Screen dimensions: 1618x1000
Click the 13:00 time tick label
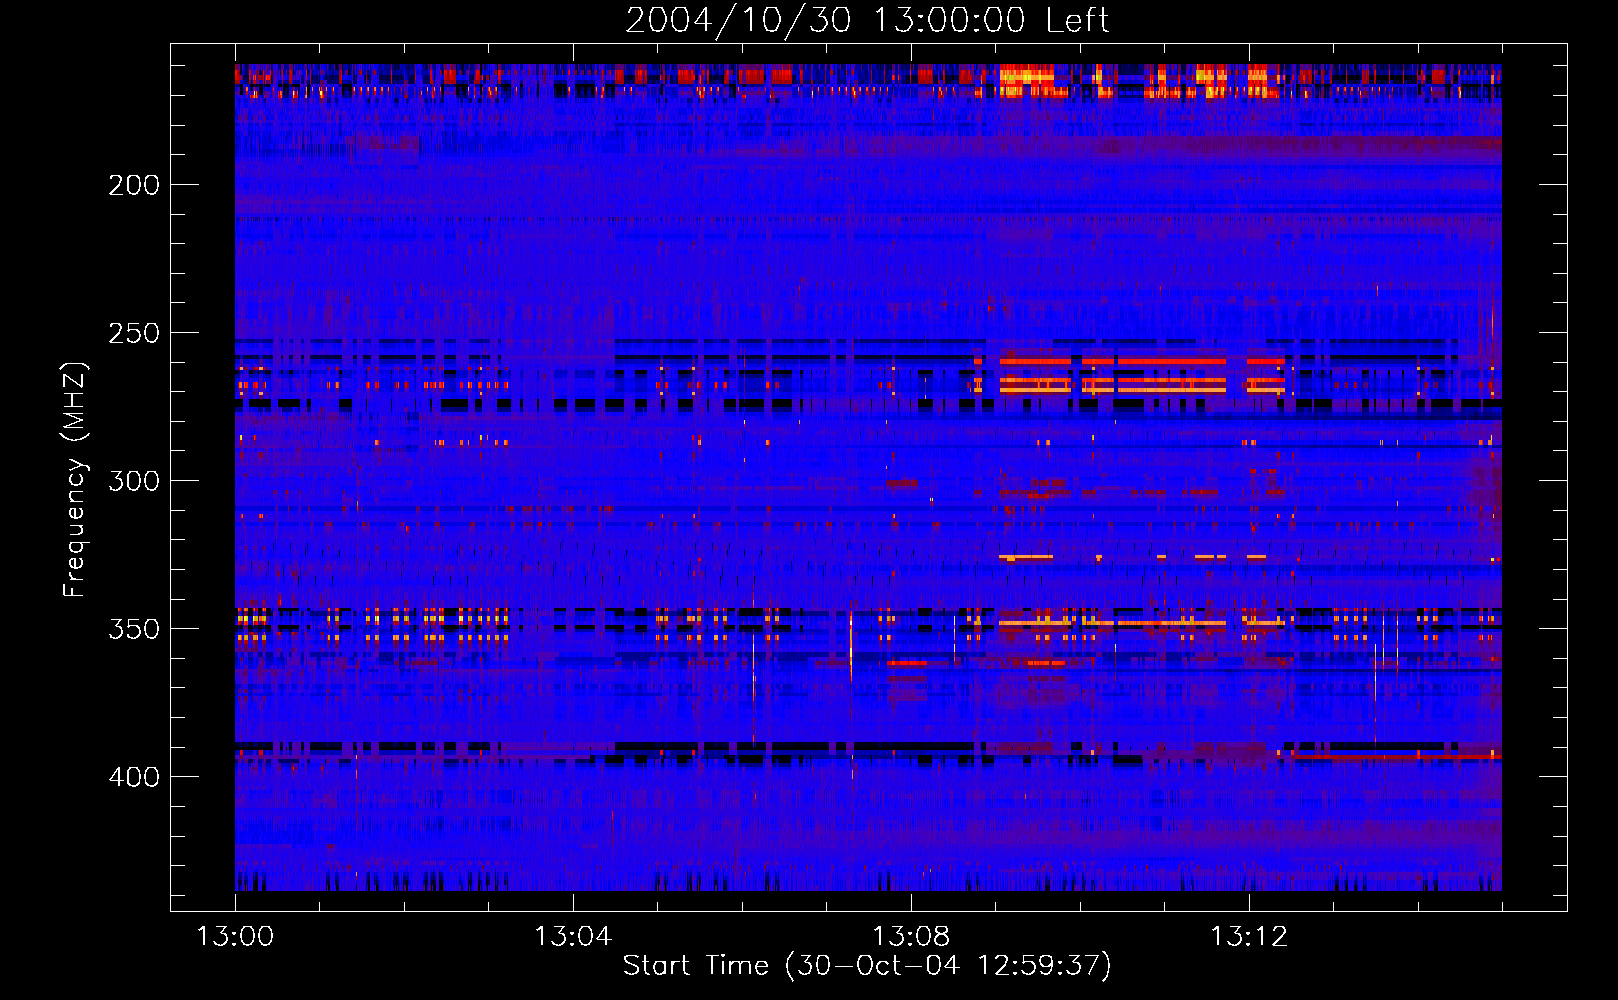tap(235, 937)
